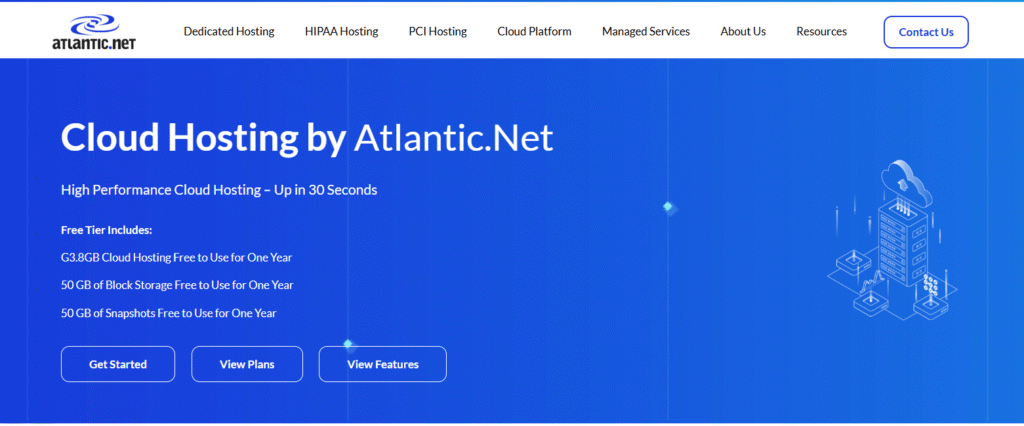Image resolution: width=1024 pixels, height=426 pixels.
Task: Click the binary digits graphic beside server
Action: point(932,284)
